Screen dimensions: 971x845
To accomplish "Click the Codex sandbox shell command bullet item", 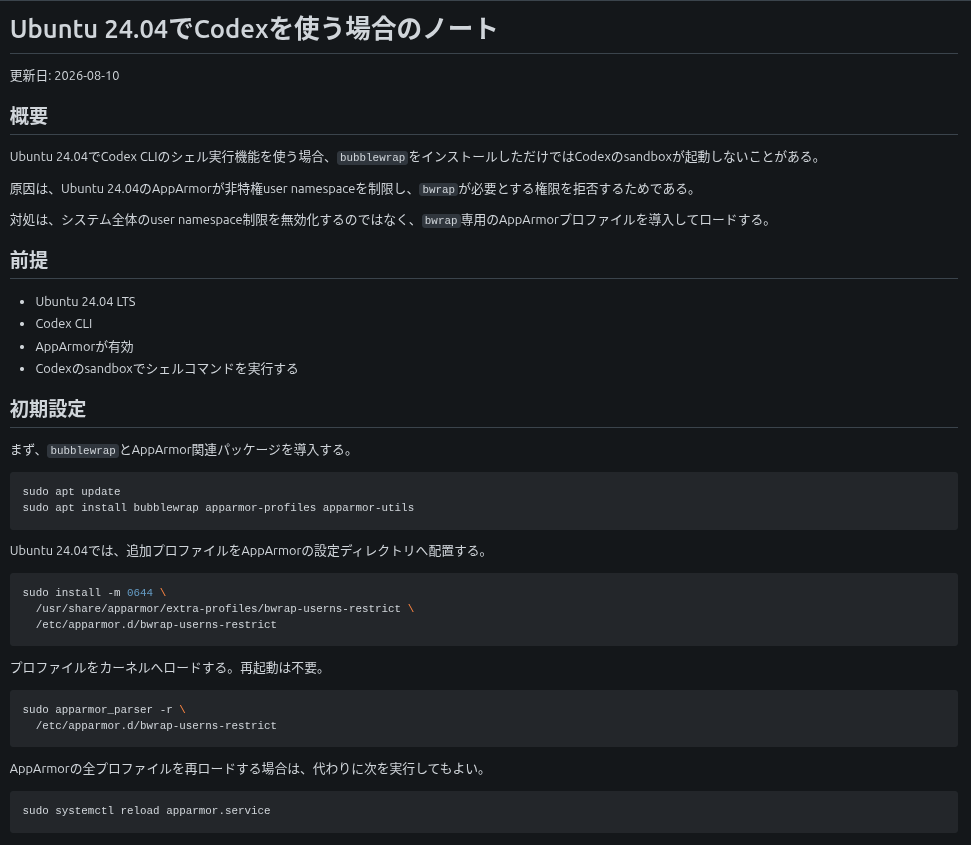I will tap(167, 369).
